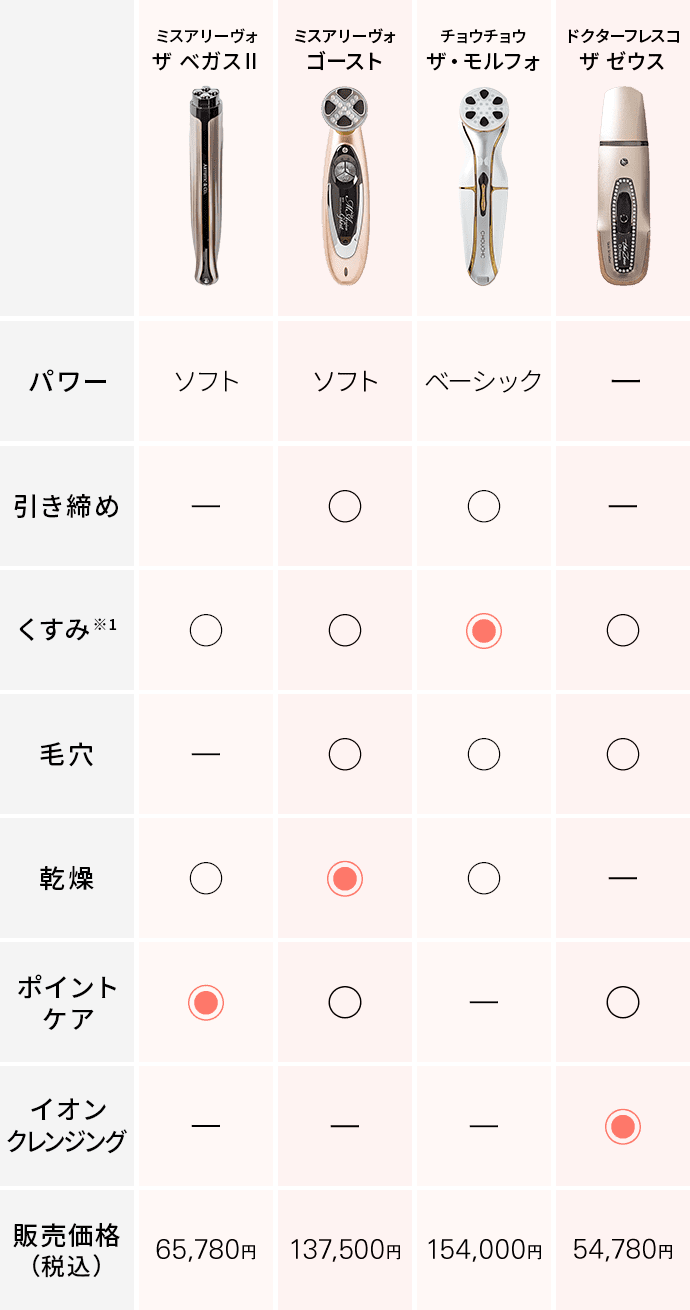Viewport: 690px width, 1310px height.
Task: Click the empty circle for ゼウス 毛穴
Action: pyautogui.click(x=622, y=754)
